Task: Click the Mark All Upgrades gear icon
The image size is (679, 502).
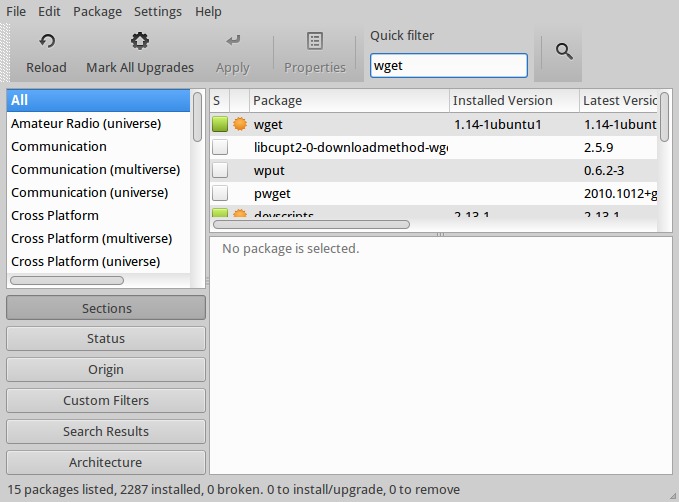Action: click(x=140, y=41)
